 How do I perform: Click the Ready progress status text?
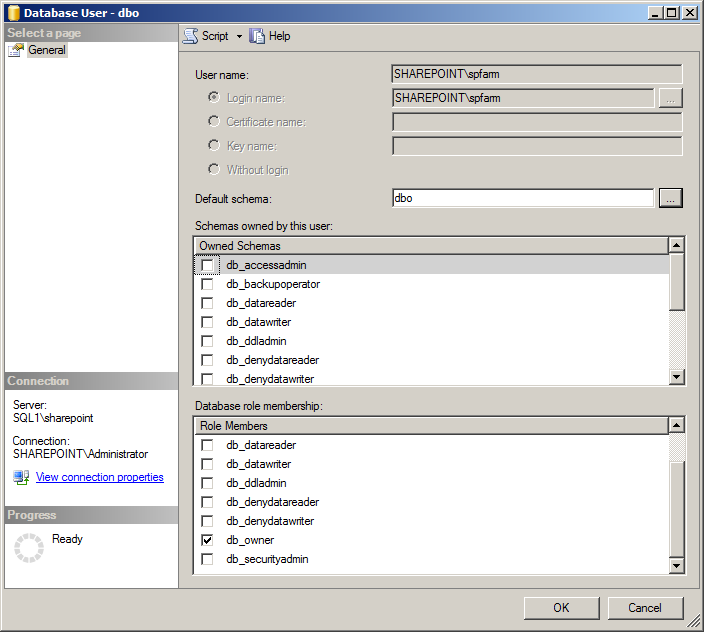(67, 539)
